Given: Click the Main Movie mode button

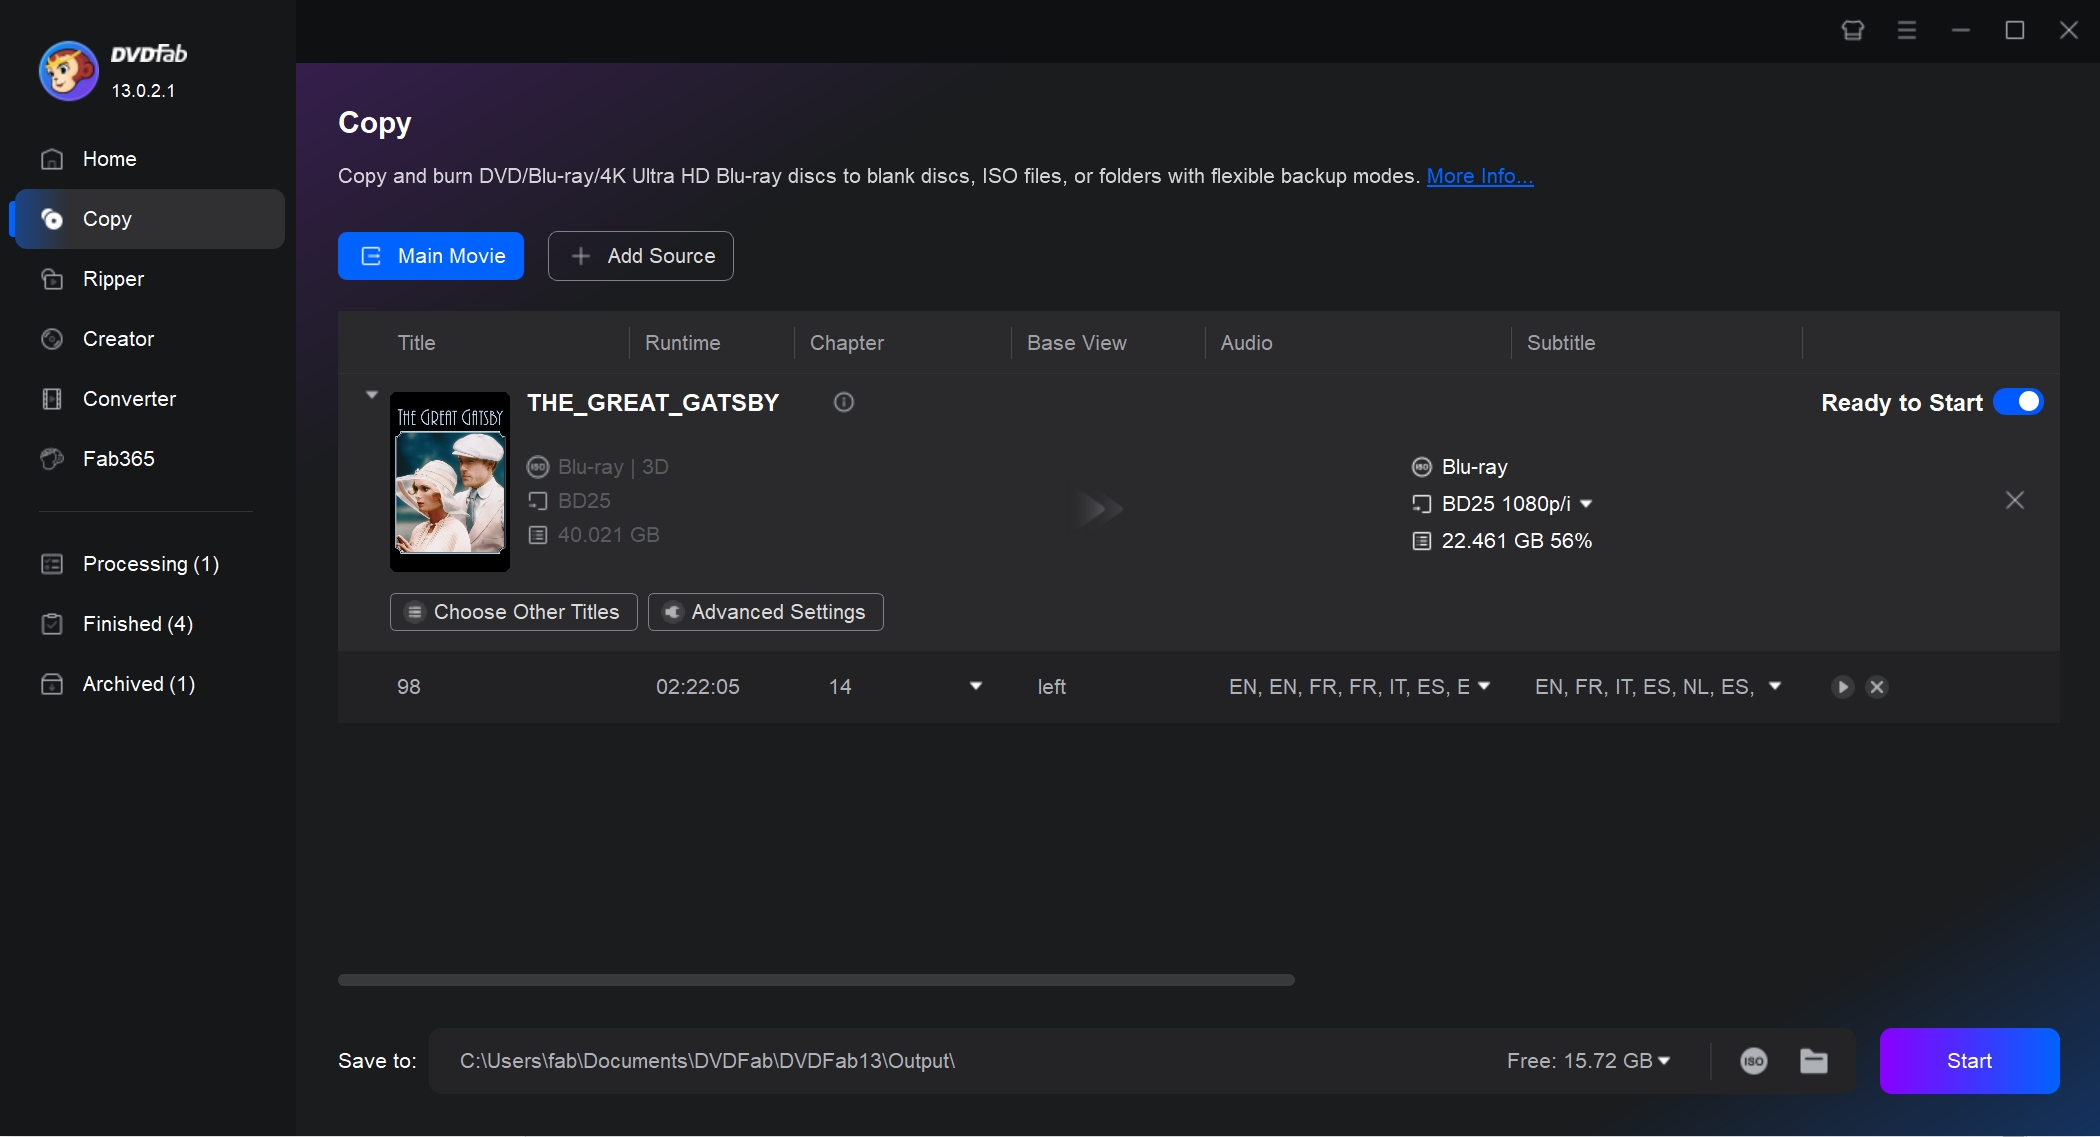Looking at the screenshot, I should pyautogui.click(x=431, y=256).
